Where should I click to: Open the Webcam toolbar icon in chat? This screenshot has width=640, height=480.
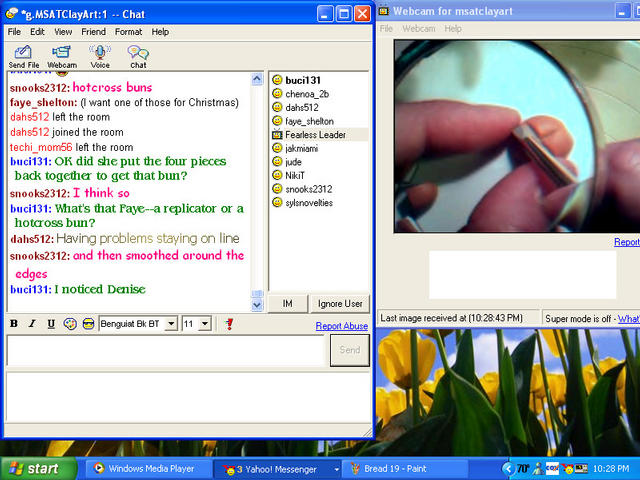tap(62, 57)
